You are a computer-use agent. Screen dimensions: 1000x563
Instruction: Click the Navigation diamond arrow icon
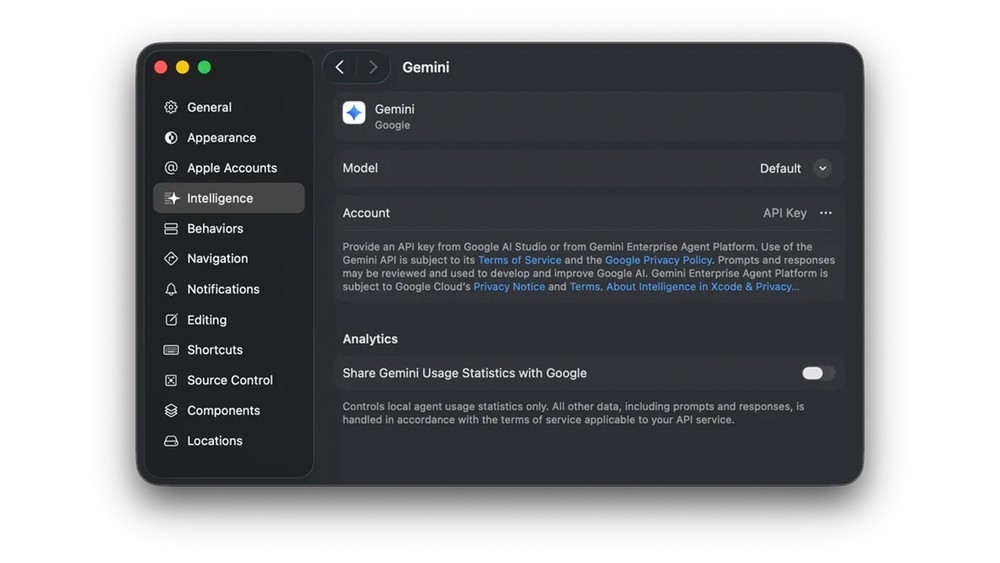pyautogui.click(x=171, y=258)
